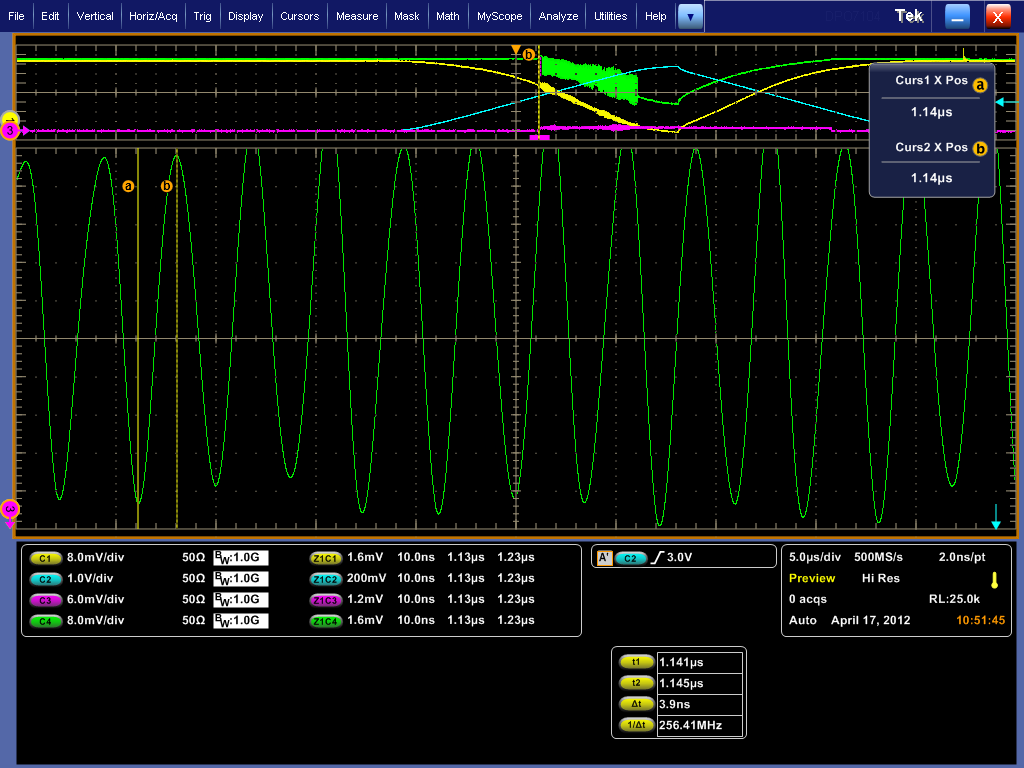The height and width of the screenshot is (768, 1024).
Task: Click cursor b marker in zoomed waveform
Action: point(167,186)
